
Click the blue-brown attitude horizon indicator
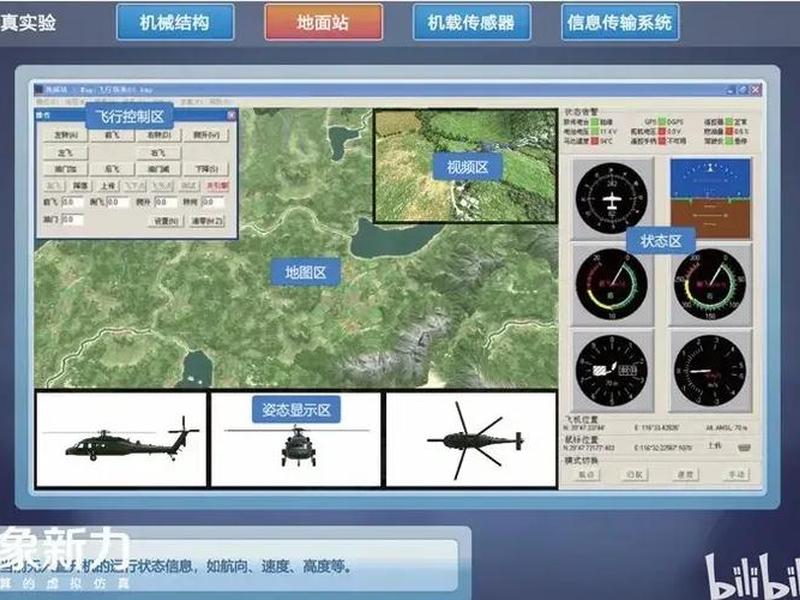[710, 198]
